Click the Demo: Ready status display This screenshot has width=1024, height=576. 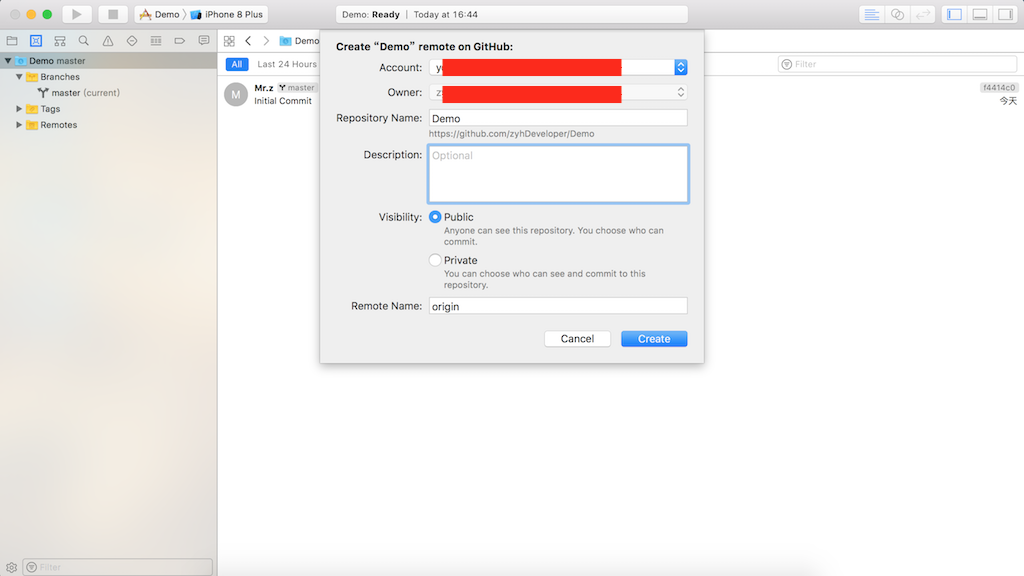511,14
